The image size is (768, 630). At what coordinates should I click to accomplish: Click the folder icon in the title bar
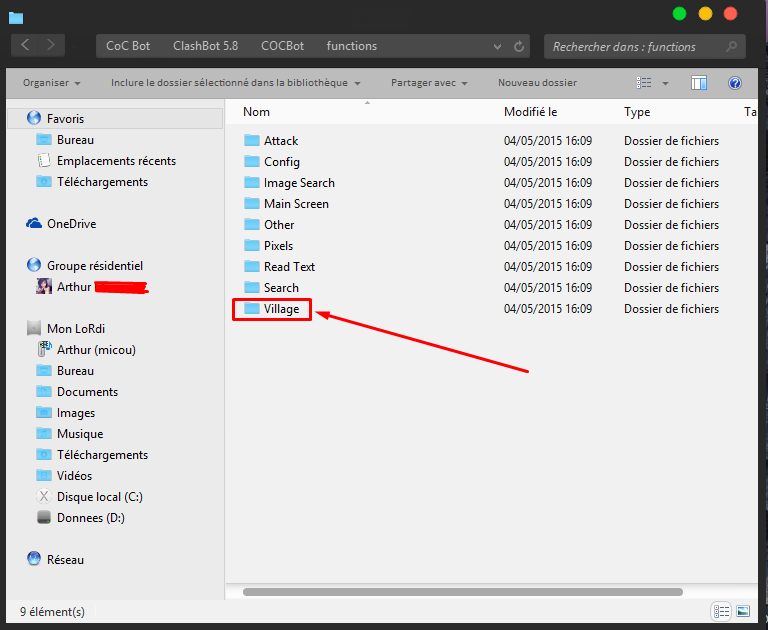click(16, 18)
